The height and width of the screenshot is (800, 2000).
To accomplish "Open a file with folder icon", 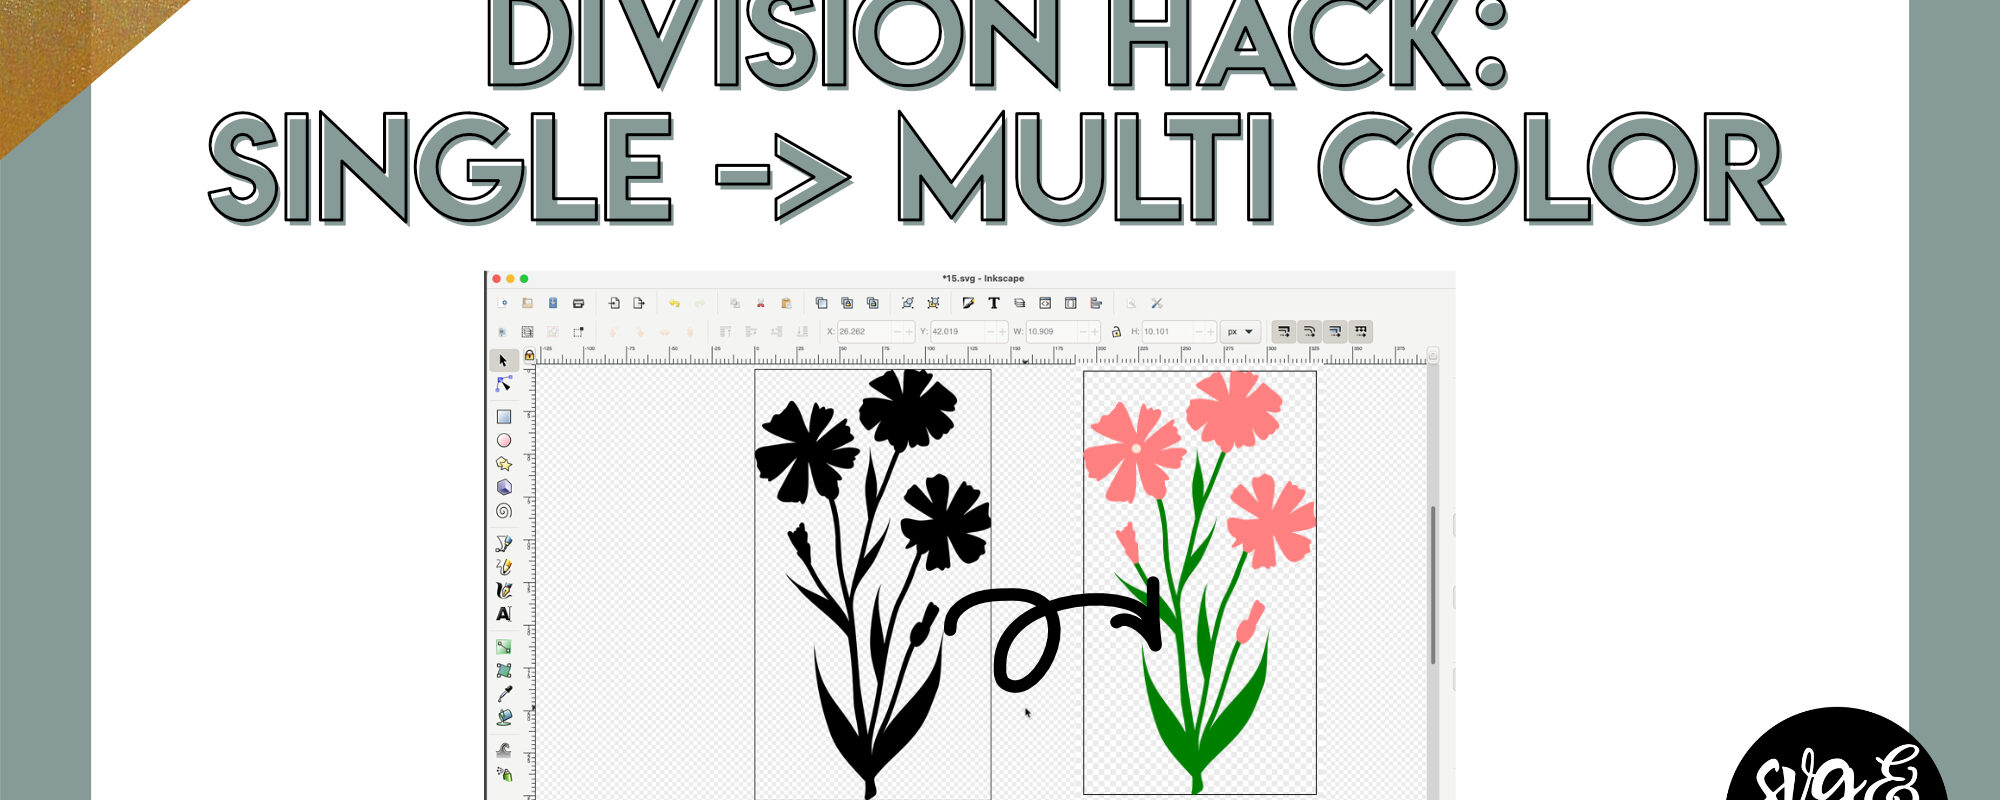I will pos(527,303).
